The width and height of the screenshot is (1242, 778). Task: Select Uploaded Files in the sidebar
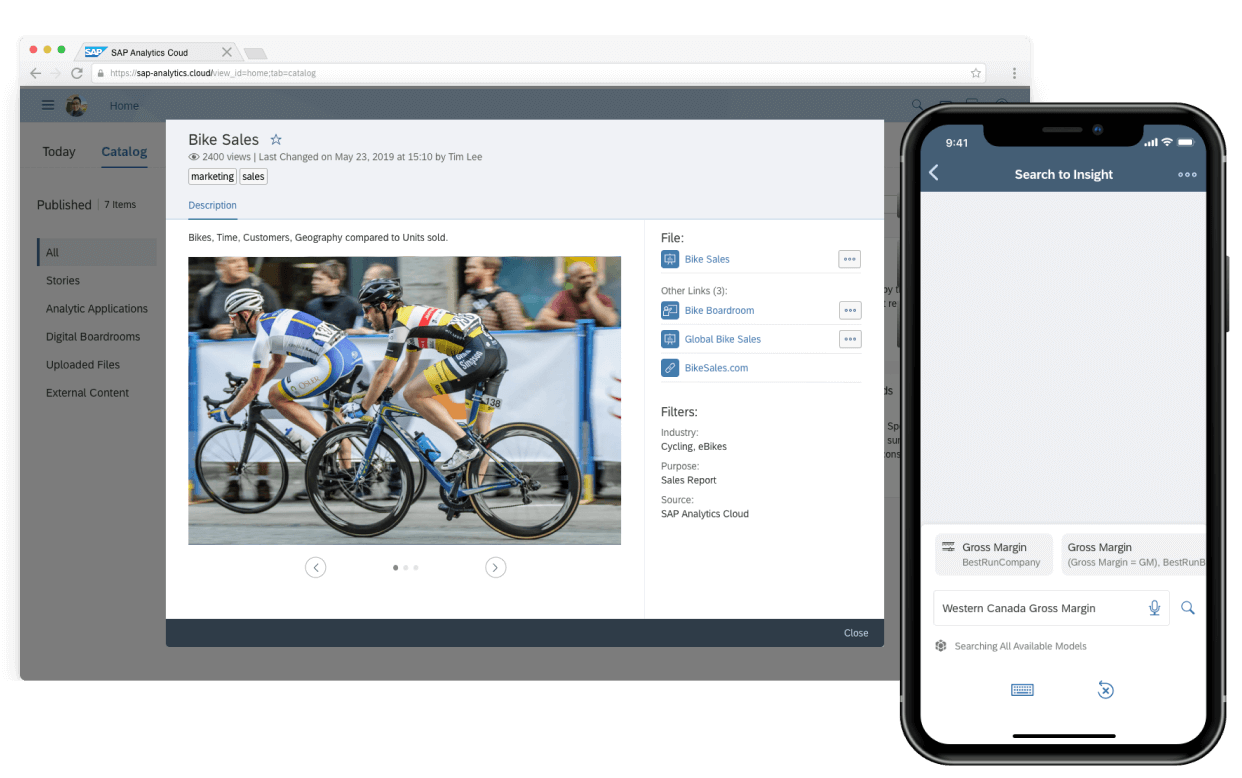(83, 365)
